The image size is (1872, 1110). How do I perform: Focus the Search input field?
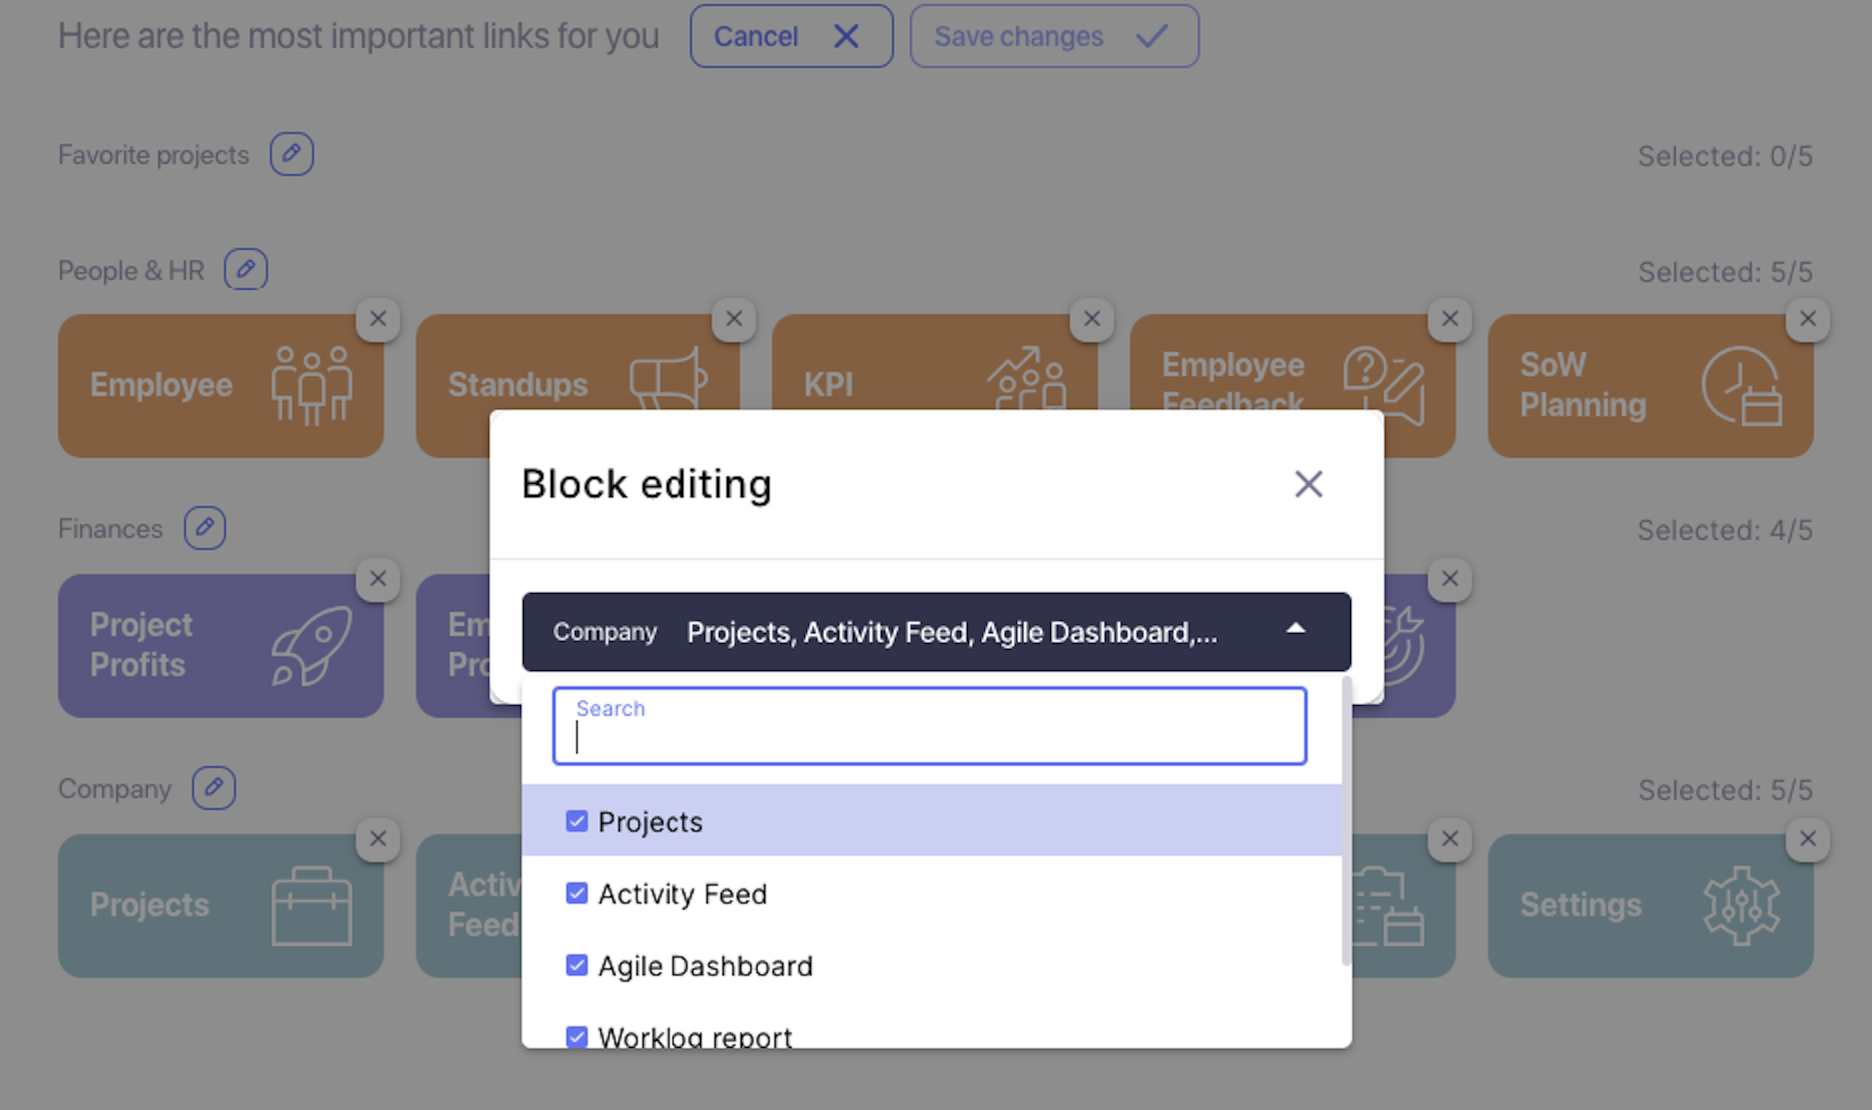pyautogui.click(x=929, y=726)
